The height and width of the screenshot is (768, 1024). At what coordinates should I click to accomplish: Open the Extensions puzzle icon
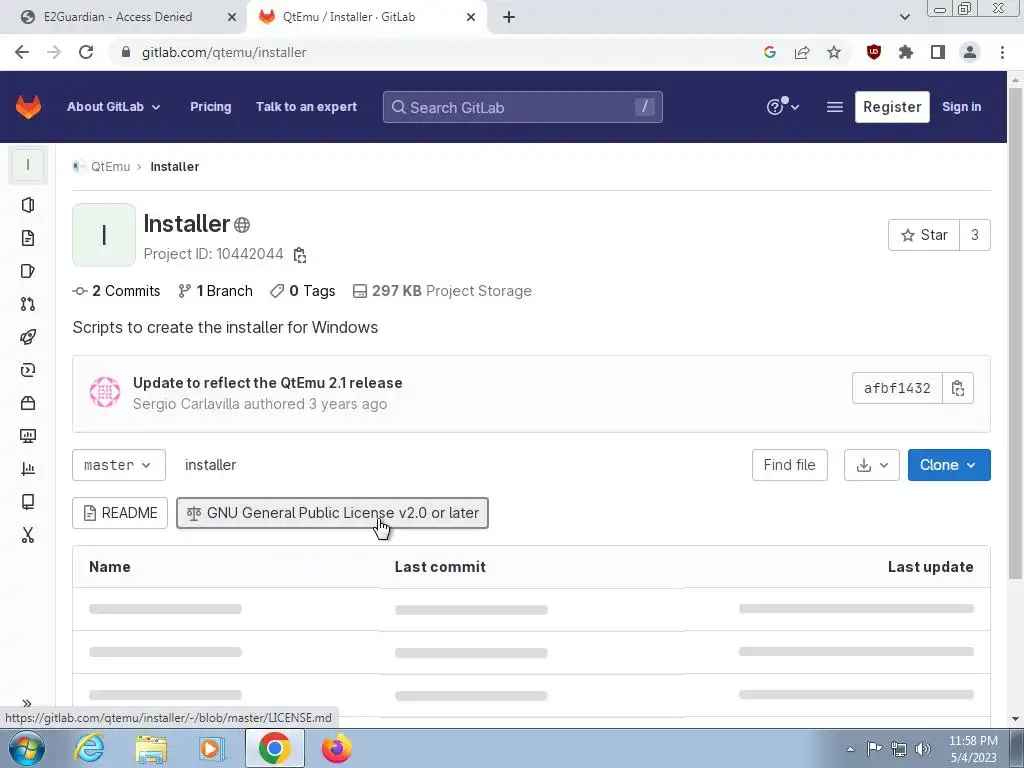[906, 52]
